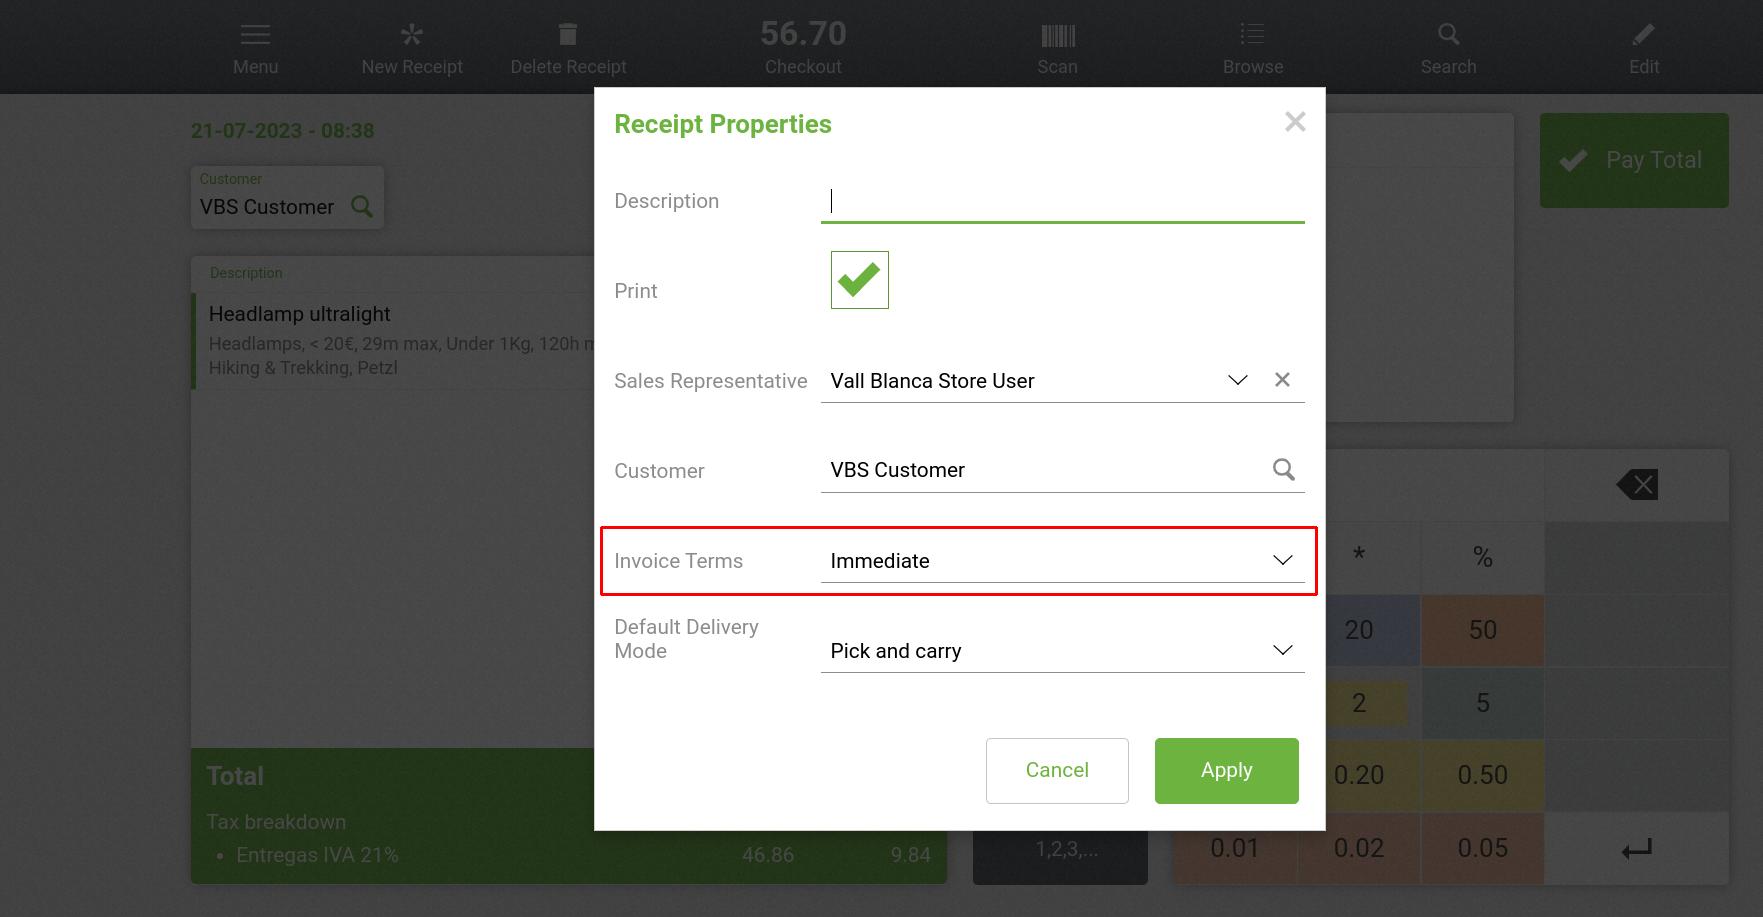The width and height of the screenshot is (1763, 917).
Task: Click the Apply button
Action: (x=1226, y=770)
